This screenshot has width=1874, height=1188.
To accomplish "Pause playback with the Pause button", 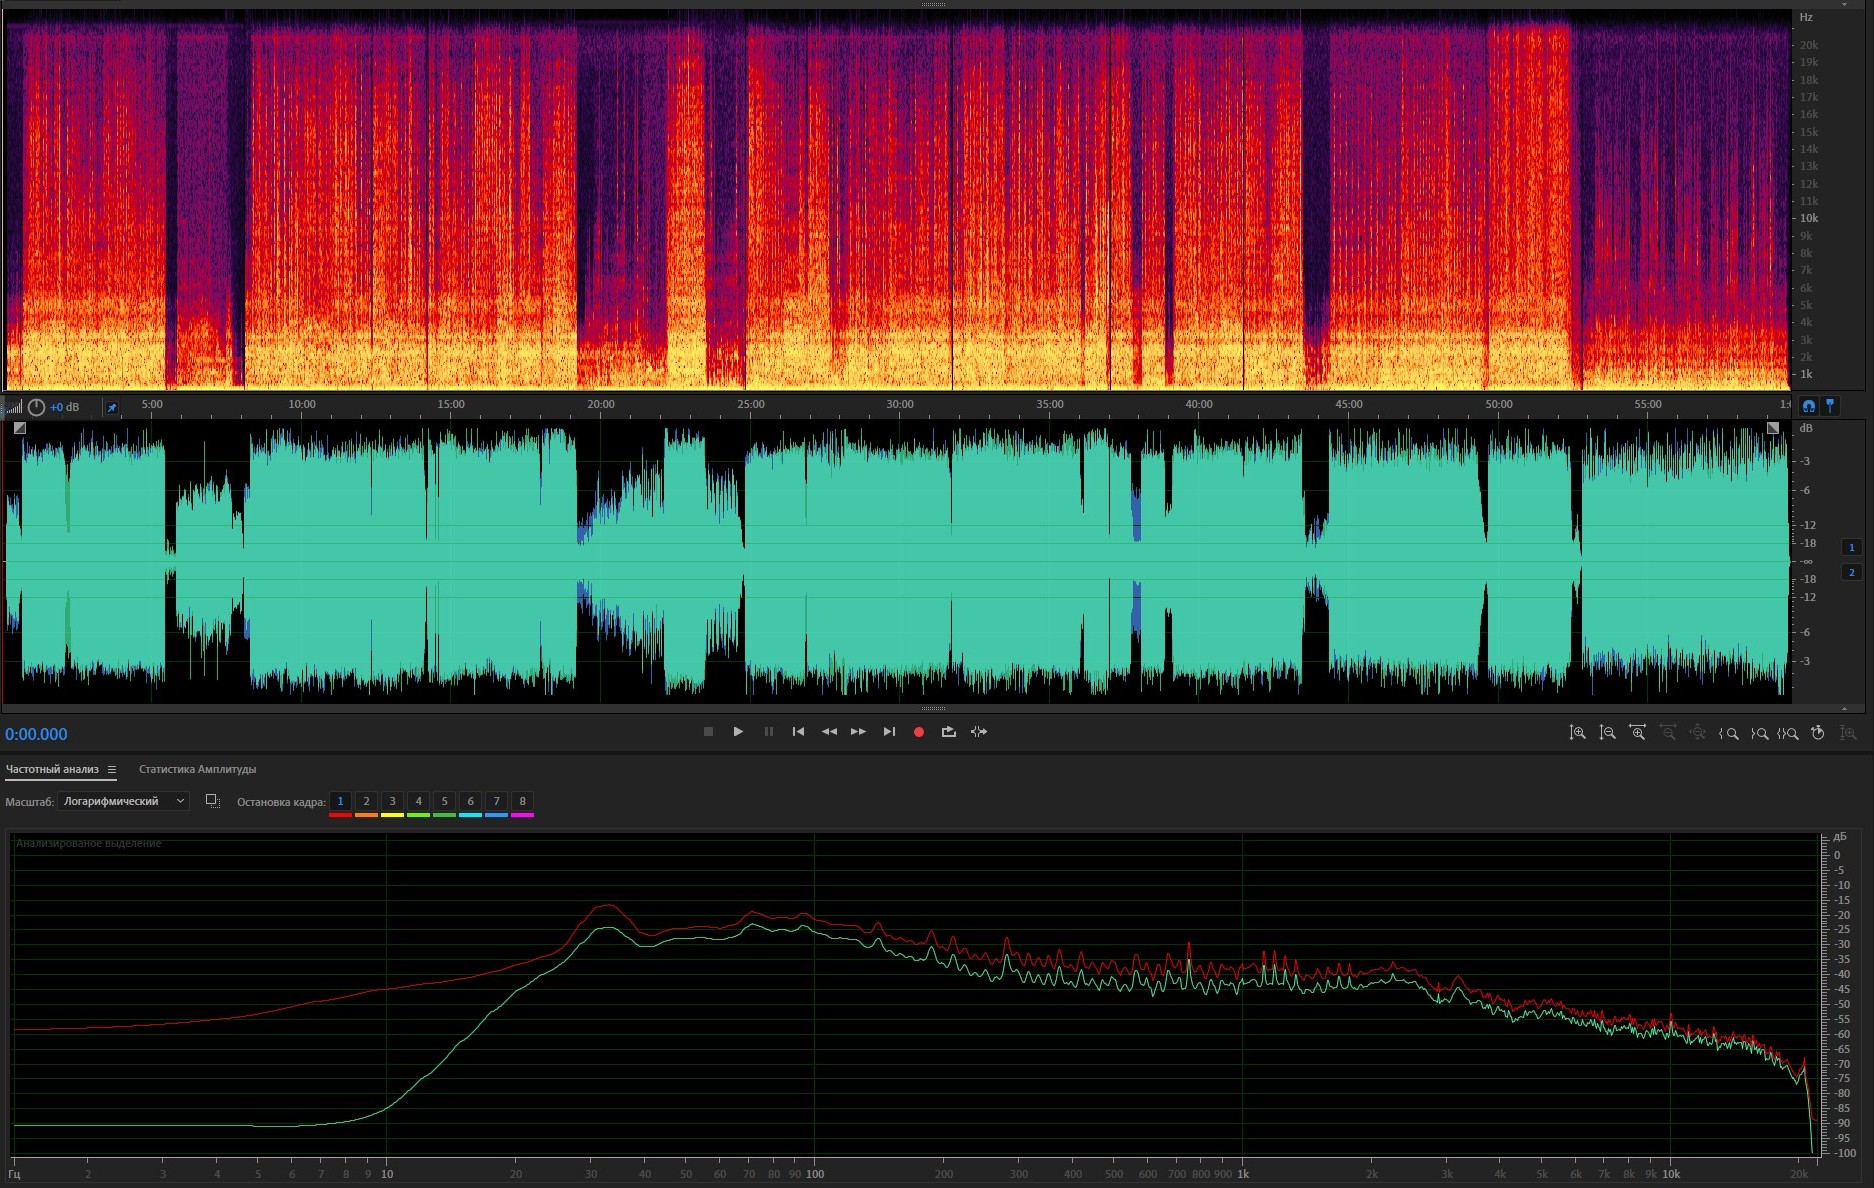I will coord(768,732).
